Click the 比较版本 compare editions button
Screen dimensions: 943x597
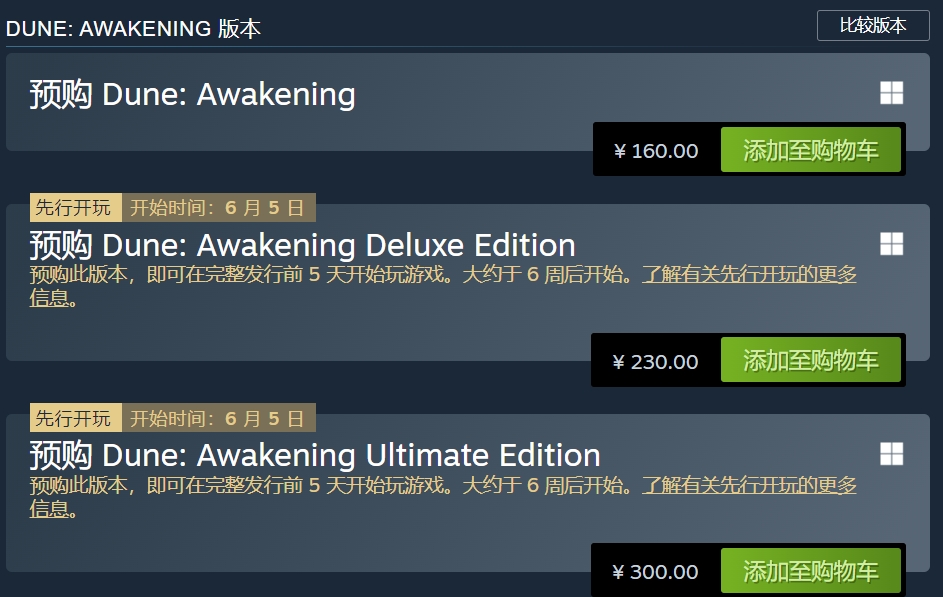click(x=873, y=26)
